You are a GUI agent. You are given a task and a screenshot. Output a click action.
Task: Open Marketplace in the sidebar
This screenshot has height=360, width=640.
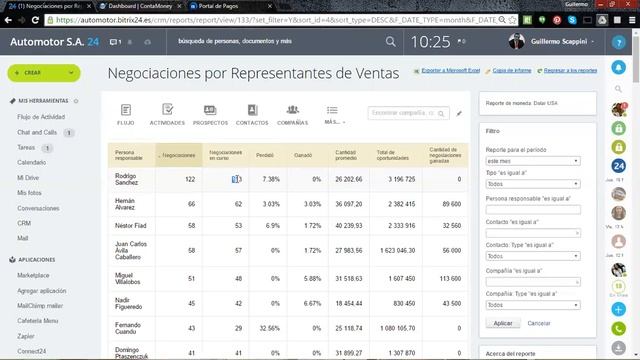tap(33, 276)
